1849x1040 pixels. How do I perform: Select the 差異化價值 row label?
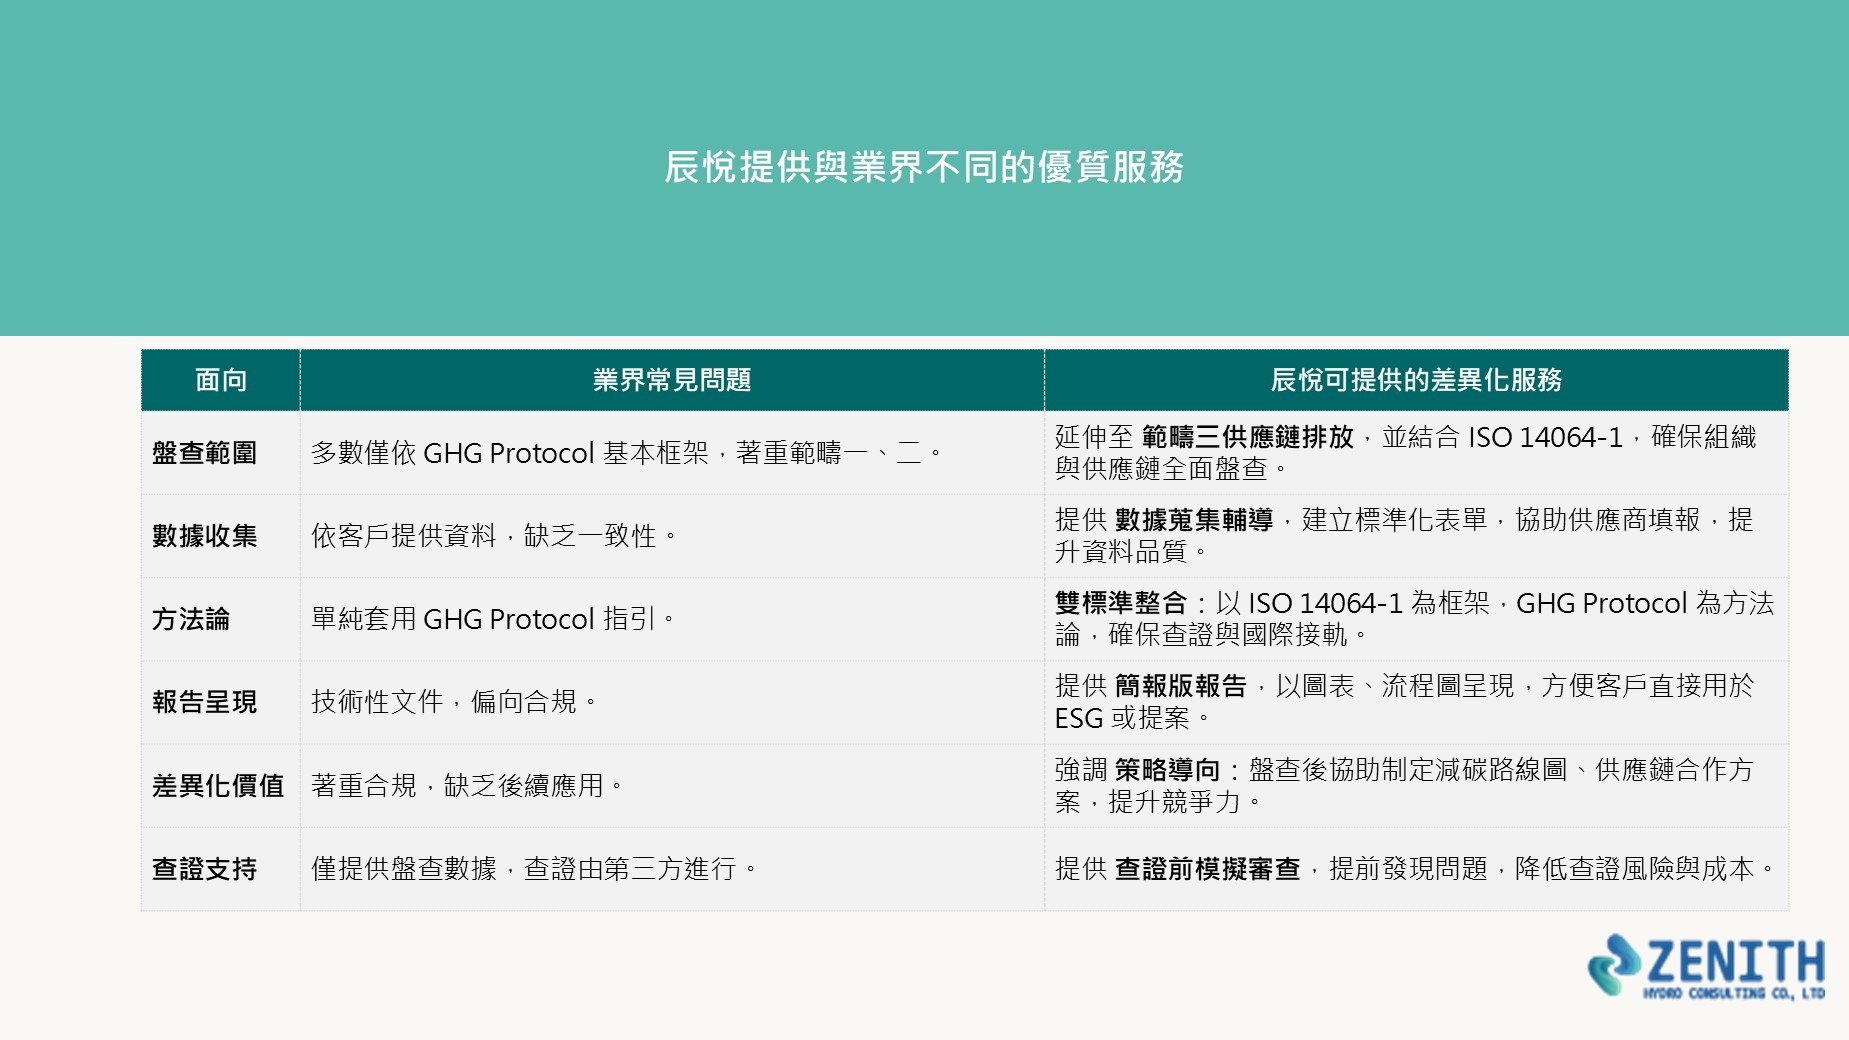(218, 786)
